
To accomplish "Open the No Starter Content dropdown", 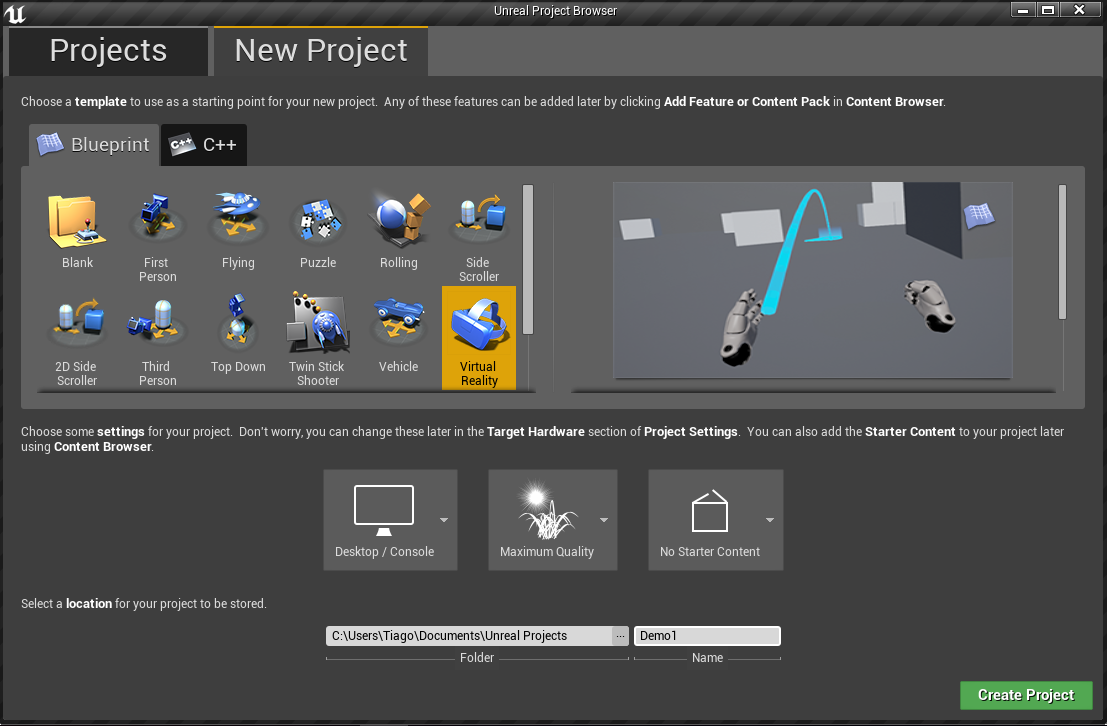I will click(x=715, y=520).
